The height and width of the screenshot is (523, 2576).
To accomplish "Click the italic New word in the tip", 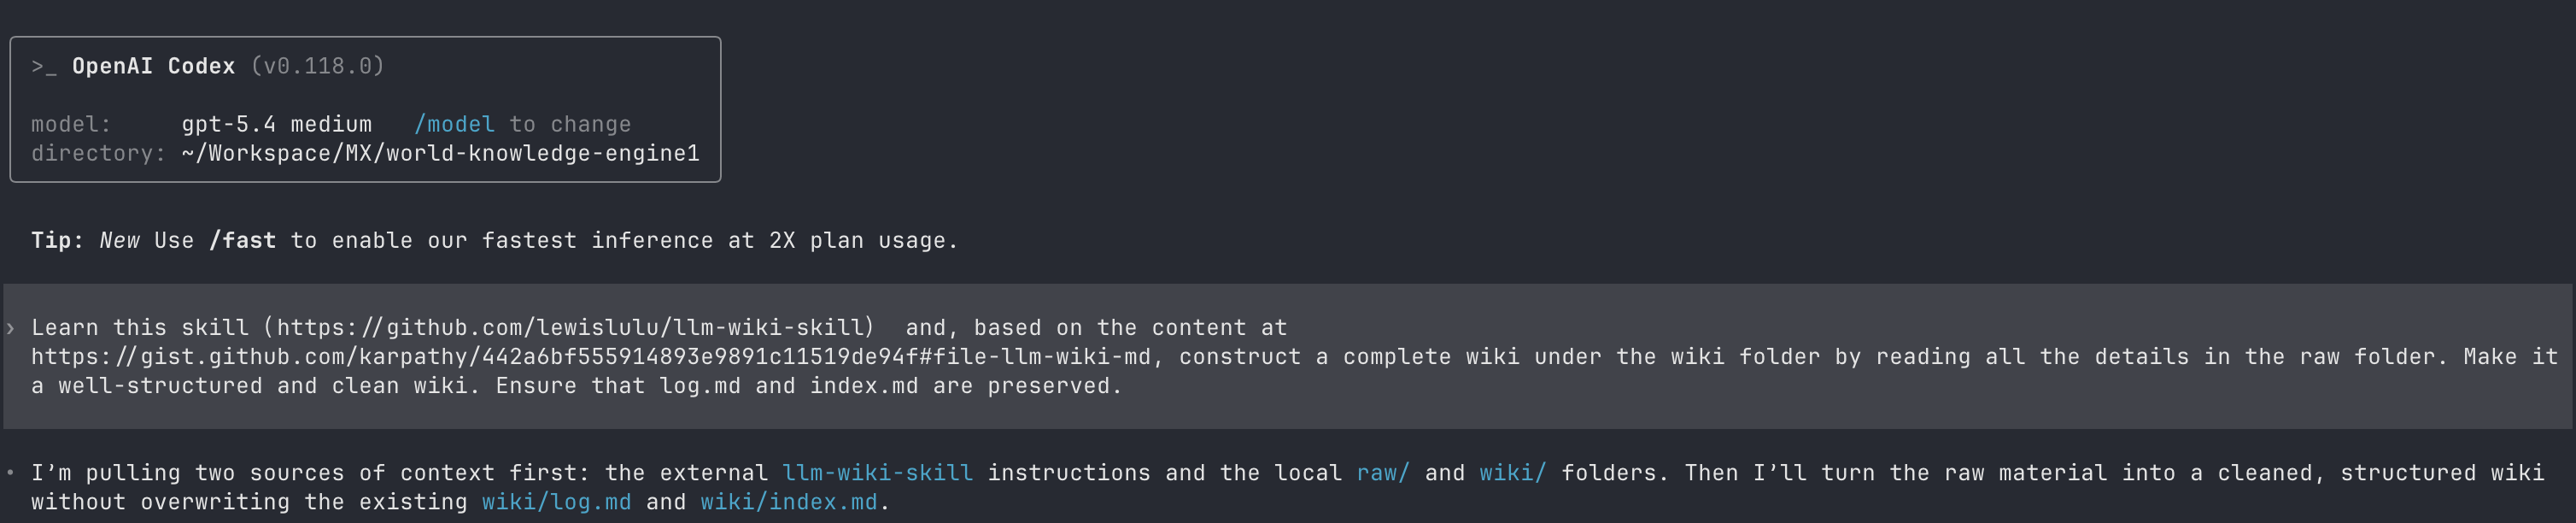I will point(119,241).
